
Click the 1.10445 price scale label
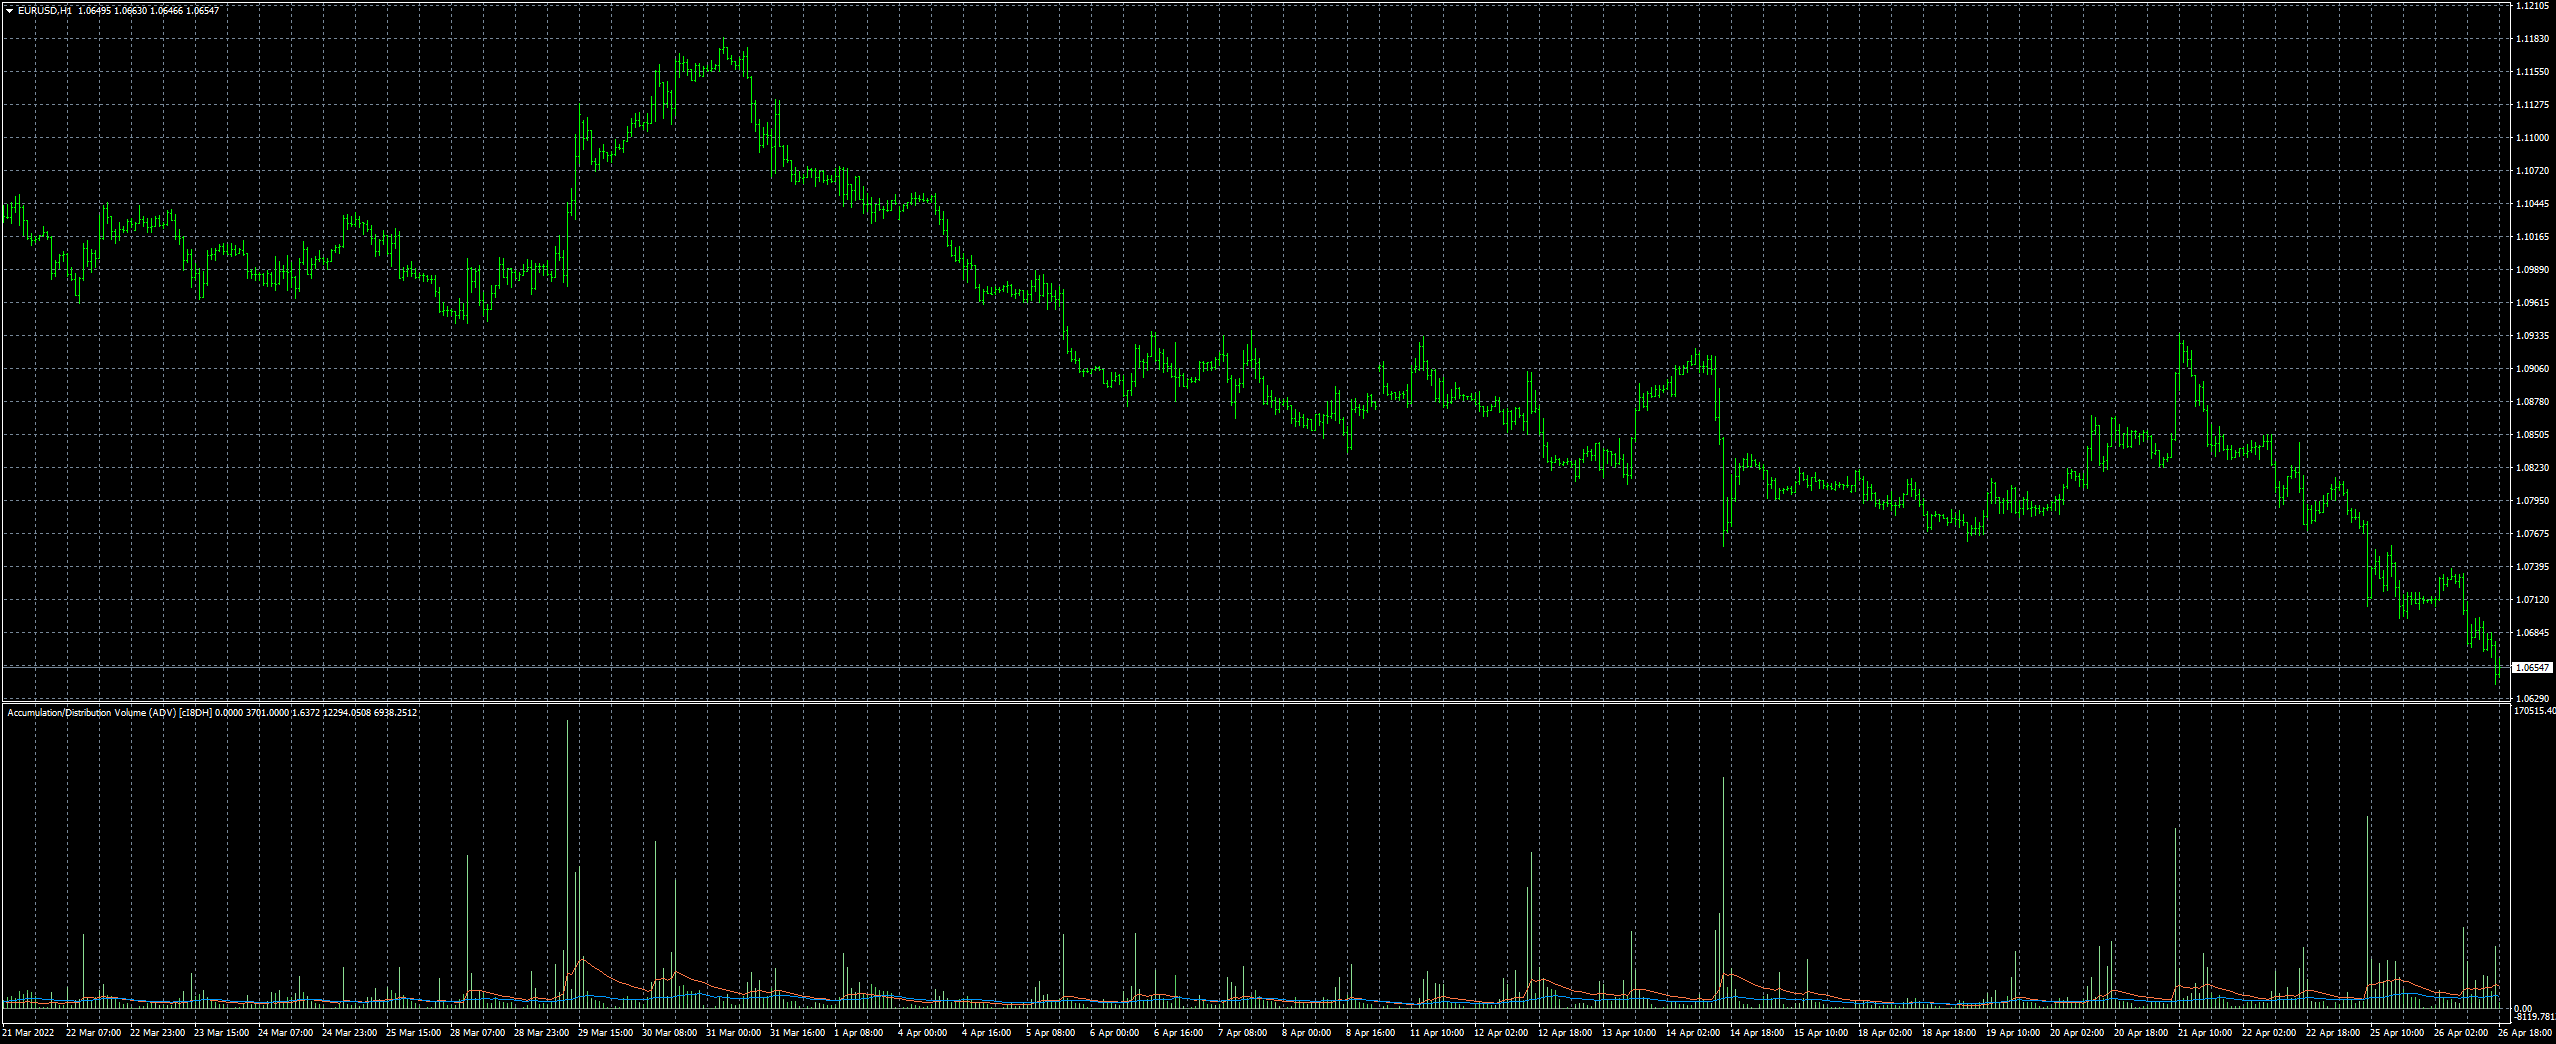click(2531, 204)
